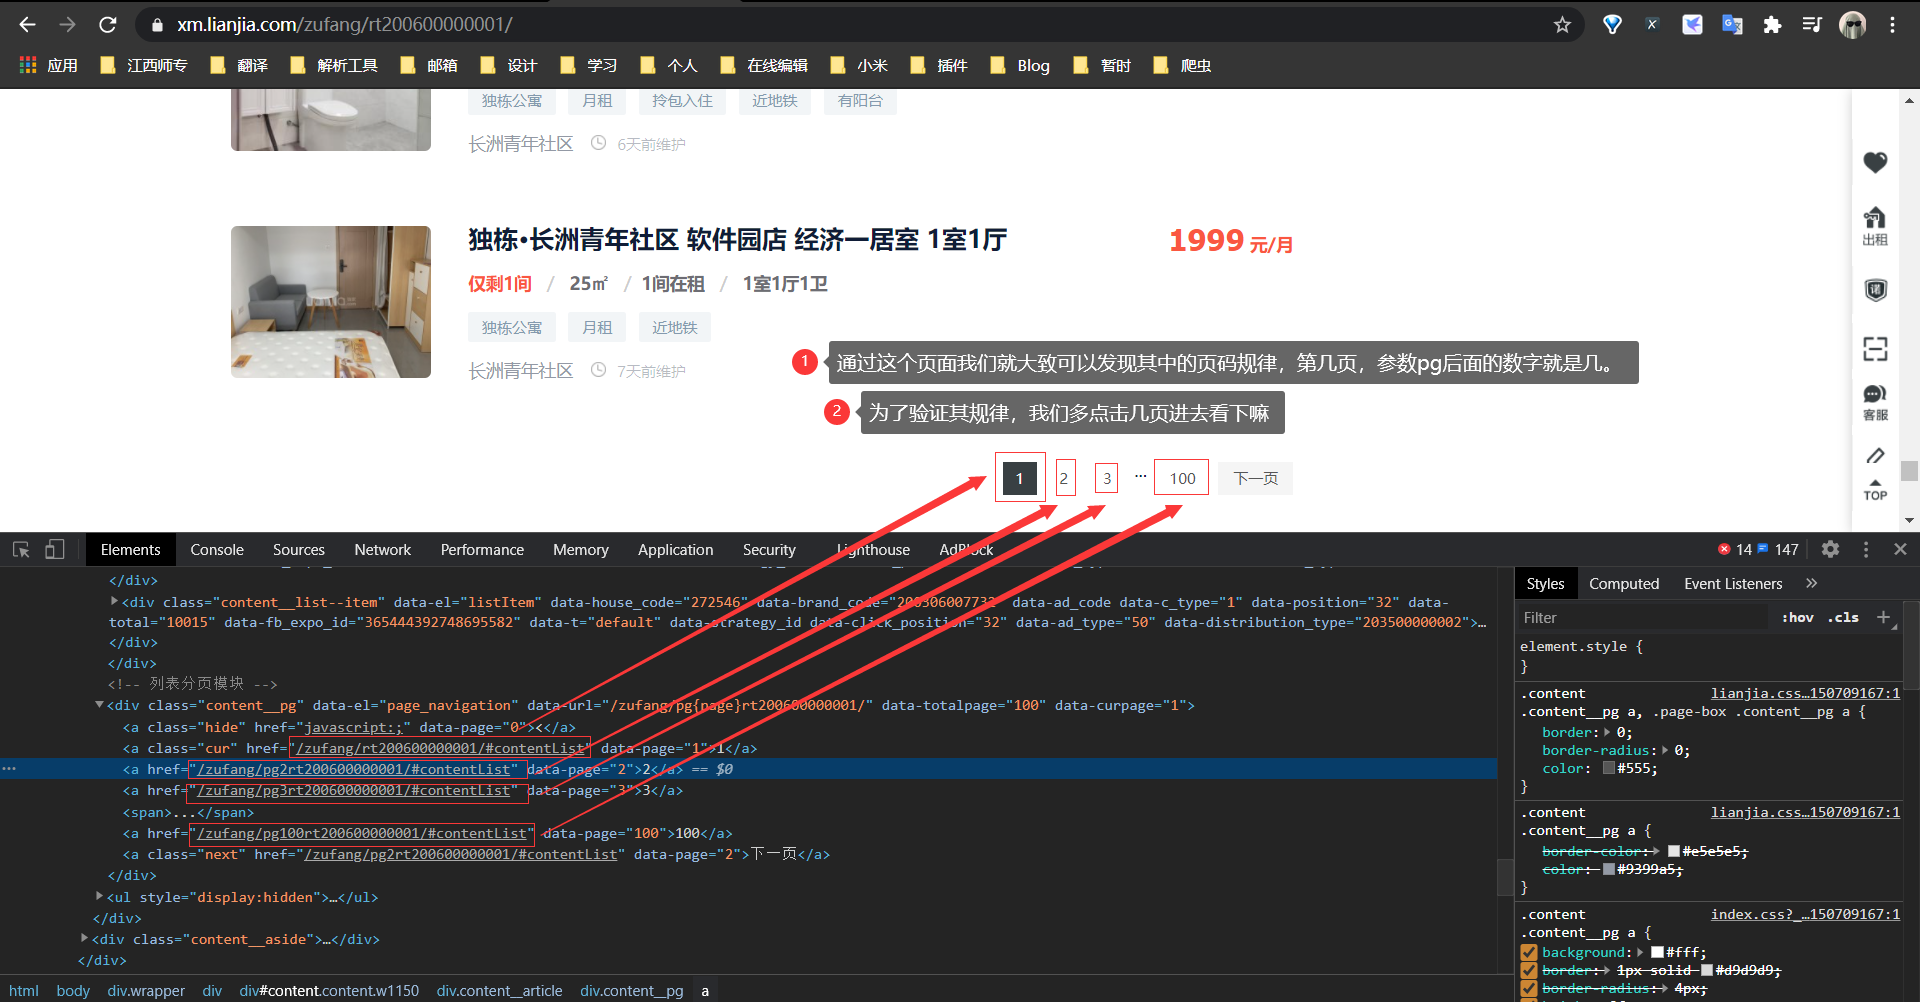
Task: Click the browser back arrow
Action: [x=27, y=25]
